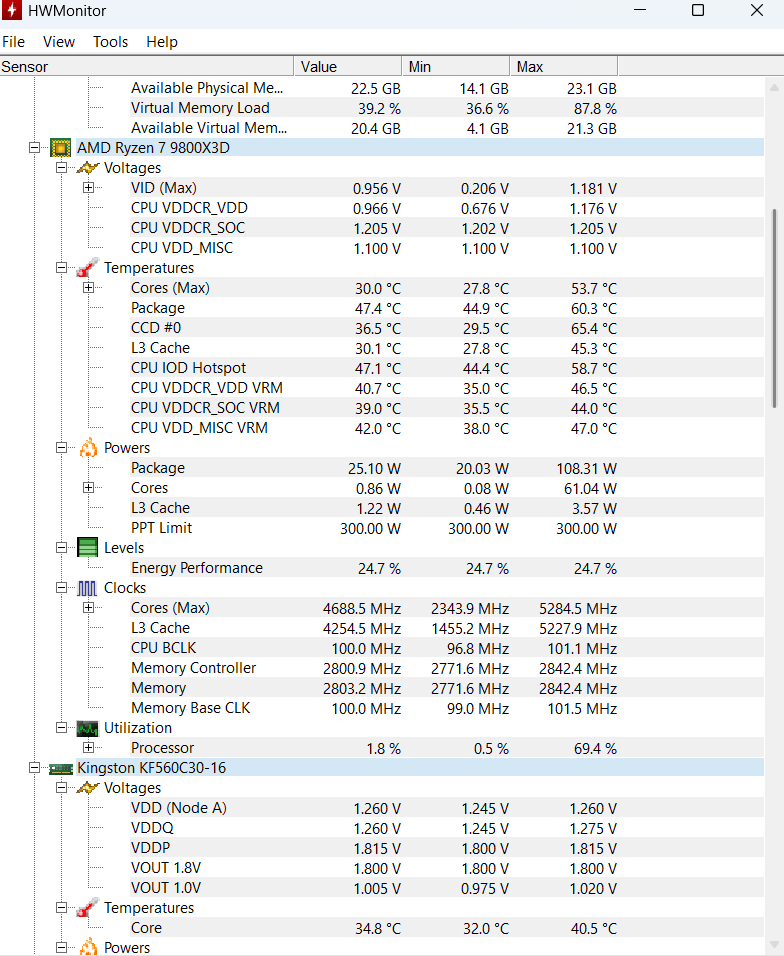The height and width of the screenshot is (956, 784).
Task: Click the Sensor column header
Action: tap(146, 66)
